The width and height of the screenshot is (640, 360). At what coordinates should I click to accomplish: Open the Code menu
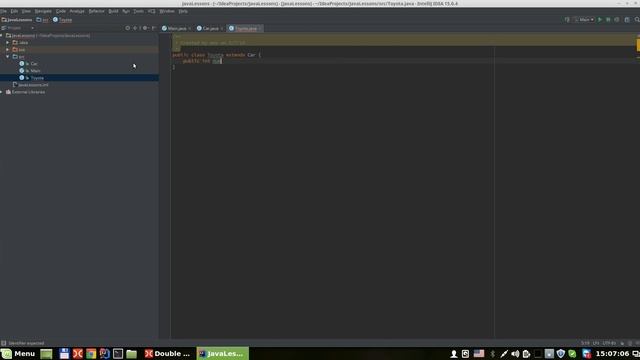pos(61,11)
